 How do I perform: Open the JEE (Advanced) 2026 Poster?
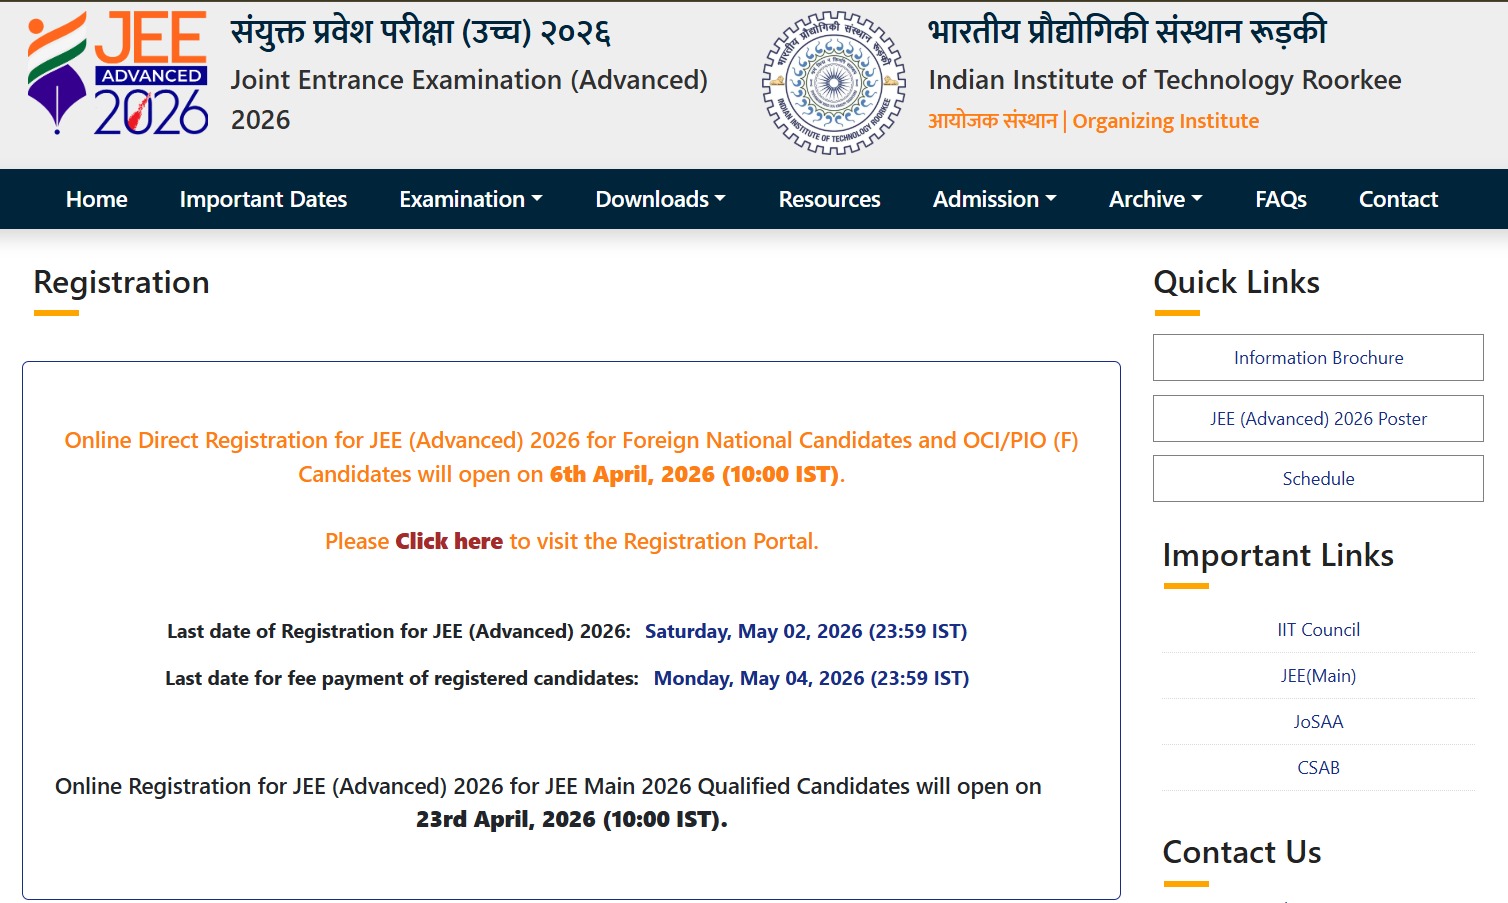pyautogui.click(x=1318, y=418)
